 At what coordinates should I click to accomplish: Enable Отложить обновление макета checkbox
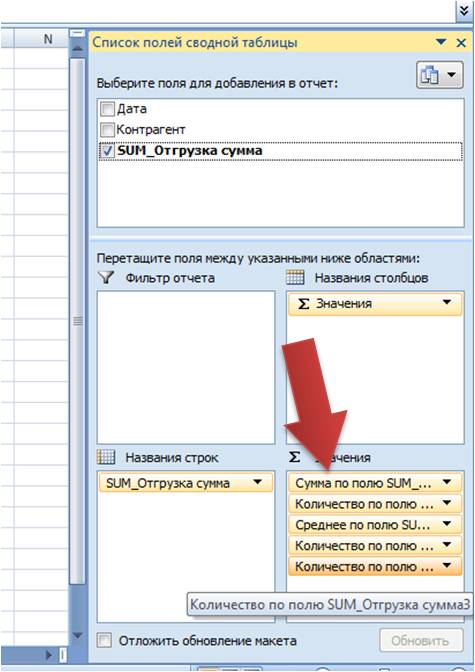coord(104,641)
